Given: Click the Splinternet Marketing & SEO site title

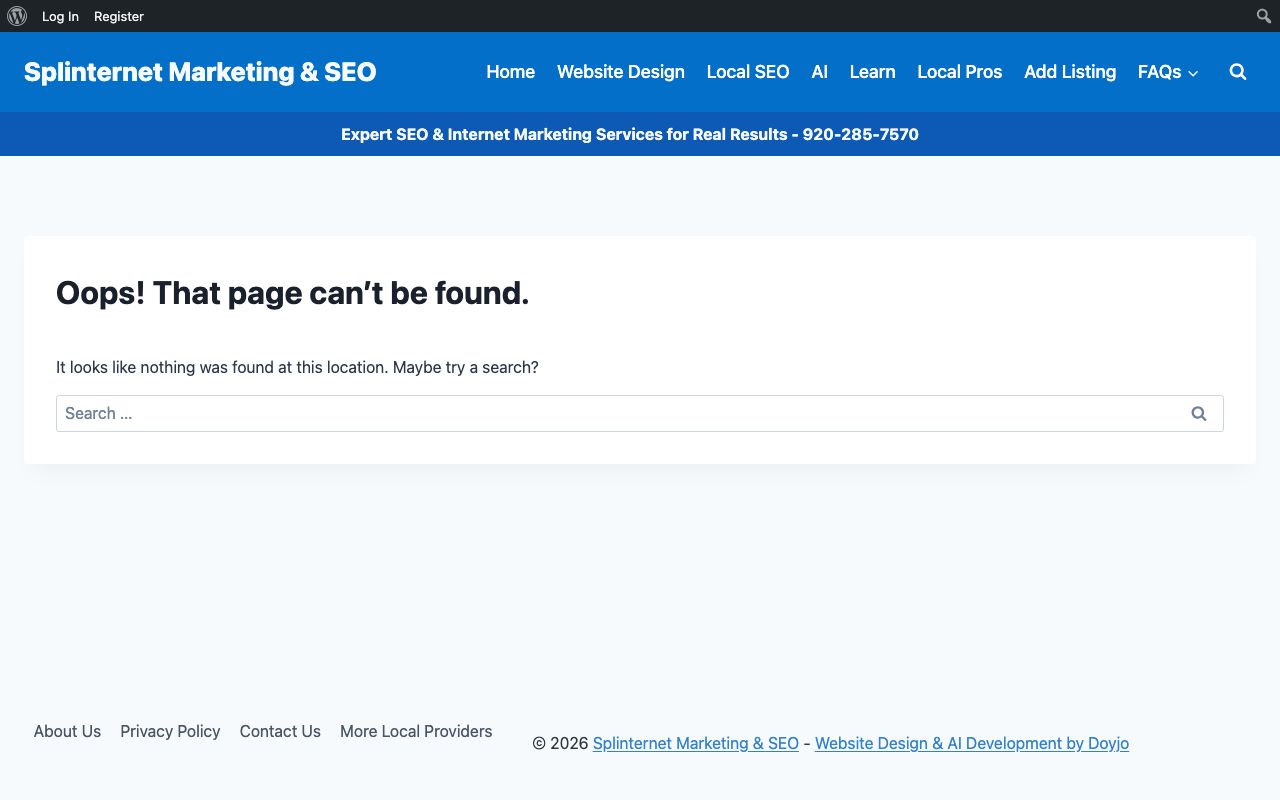Looking at the screenshot, I should [x=200, y=72].
